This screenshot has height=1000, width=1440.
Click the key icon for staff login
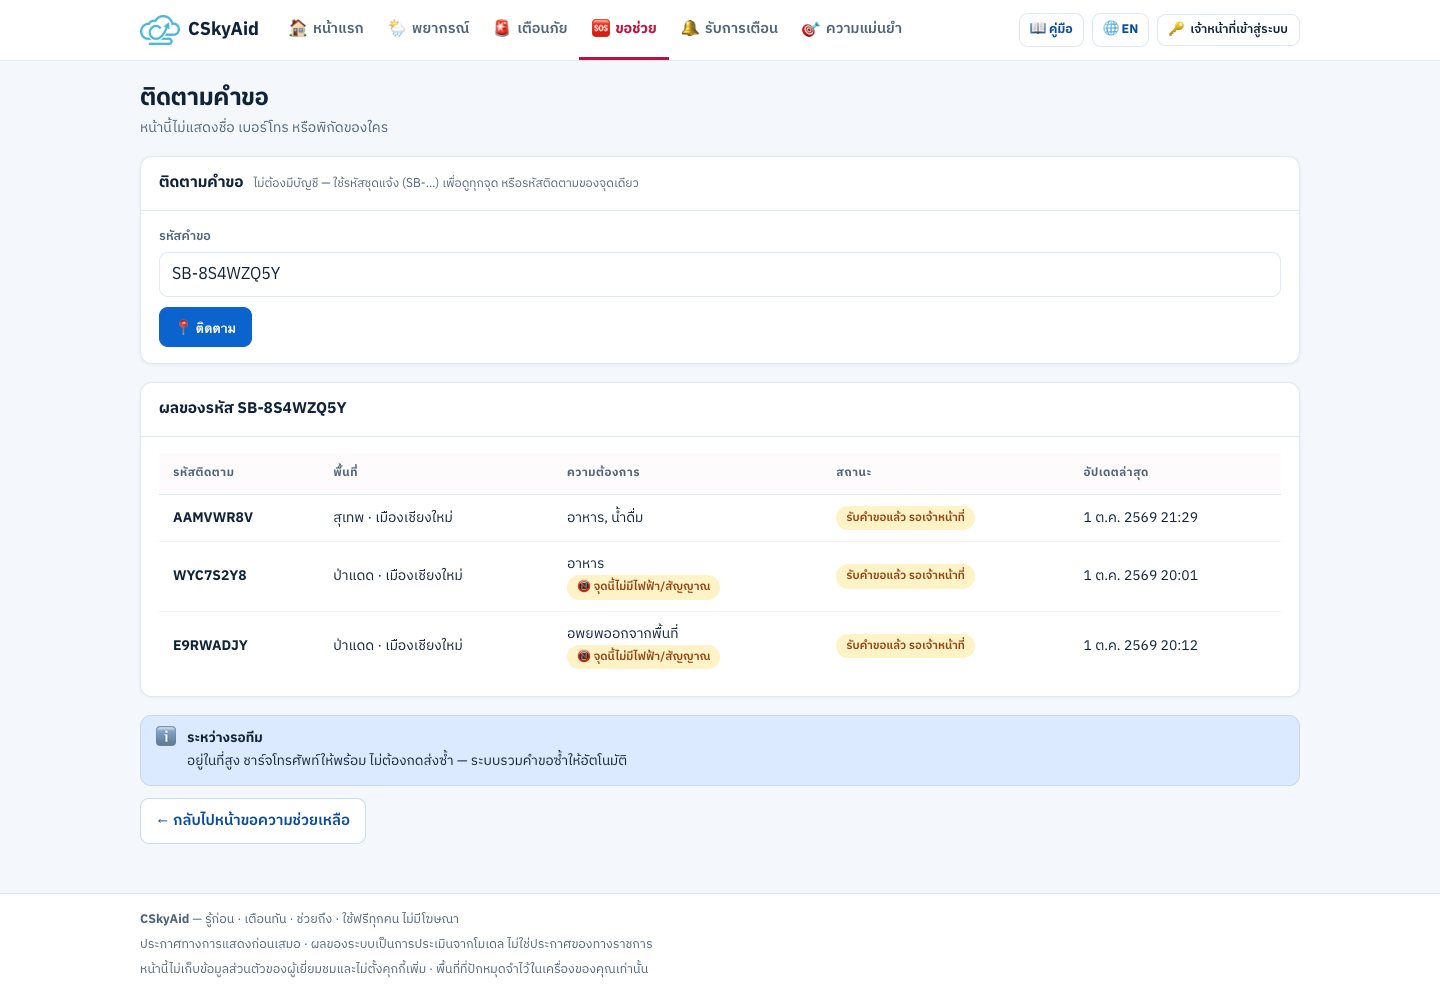coord(1176,28)
